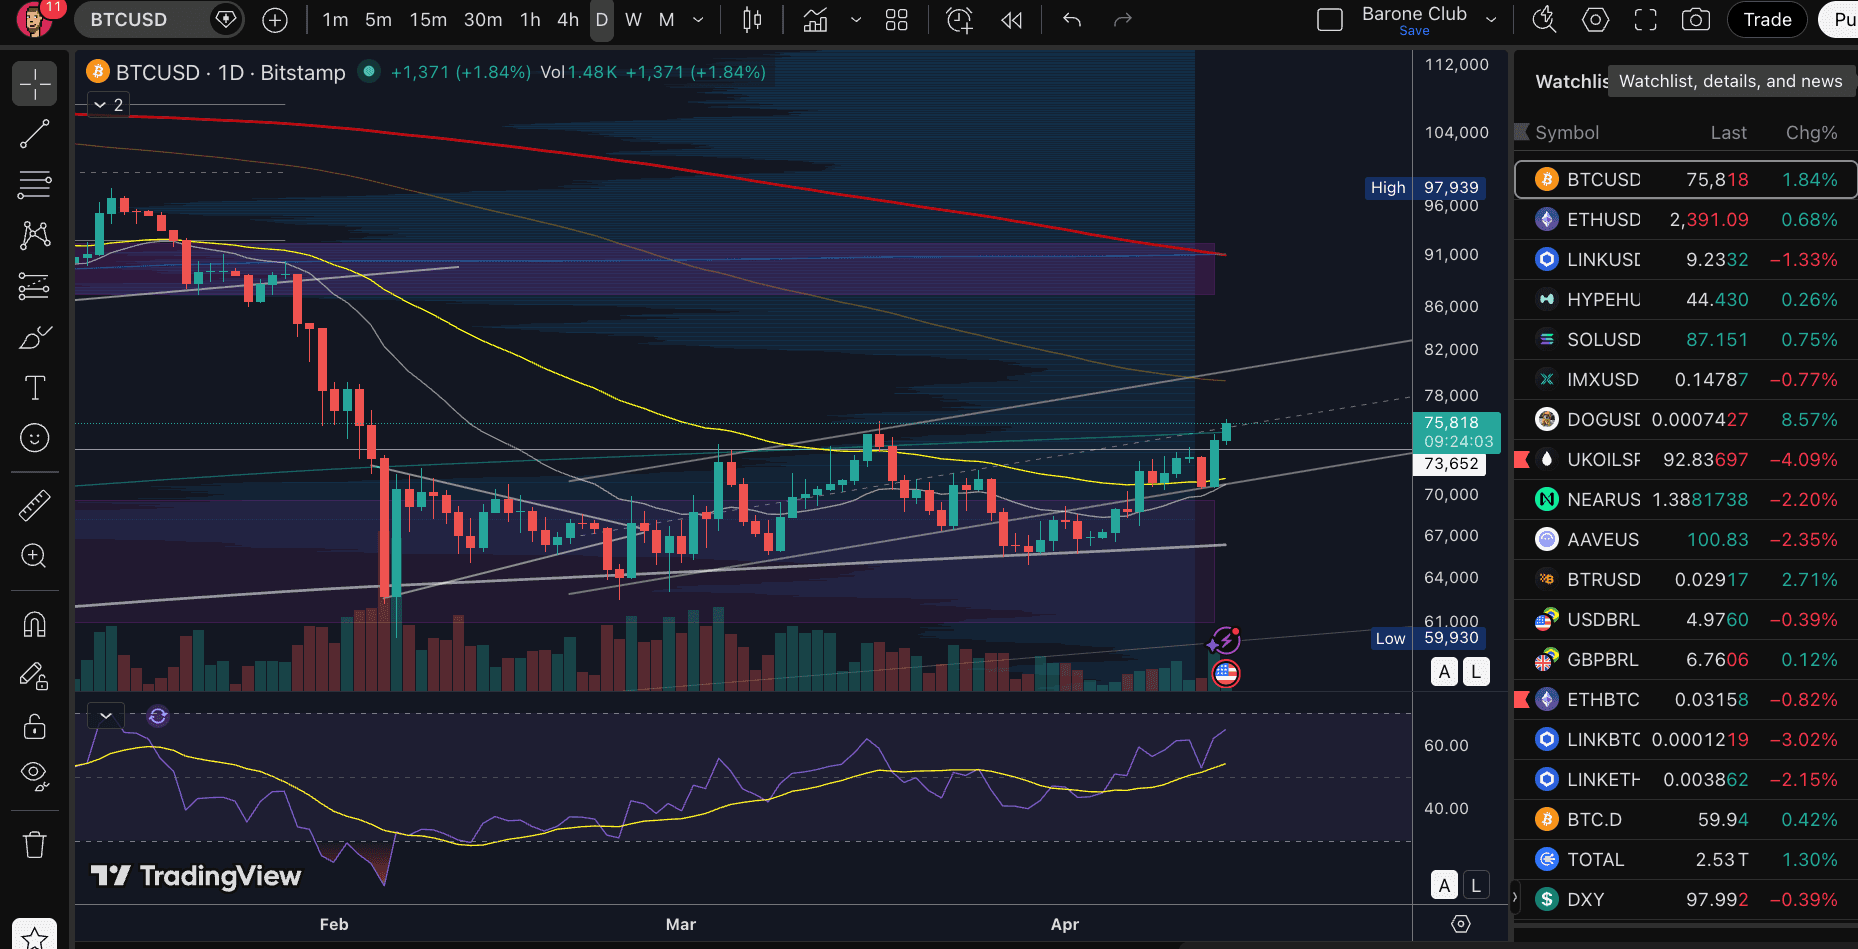Sort watchlist by Chg% column
This screenshot has width=1858, height=949.
click(x=1812, y=133)
